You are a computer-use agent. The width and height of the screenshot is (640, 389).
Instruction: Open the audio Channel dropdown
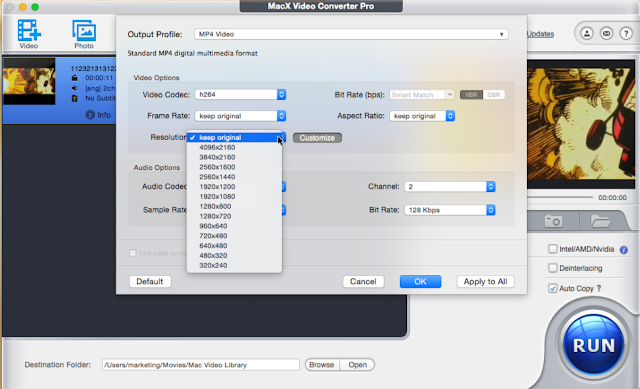pos(450,187)
